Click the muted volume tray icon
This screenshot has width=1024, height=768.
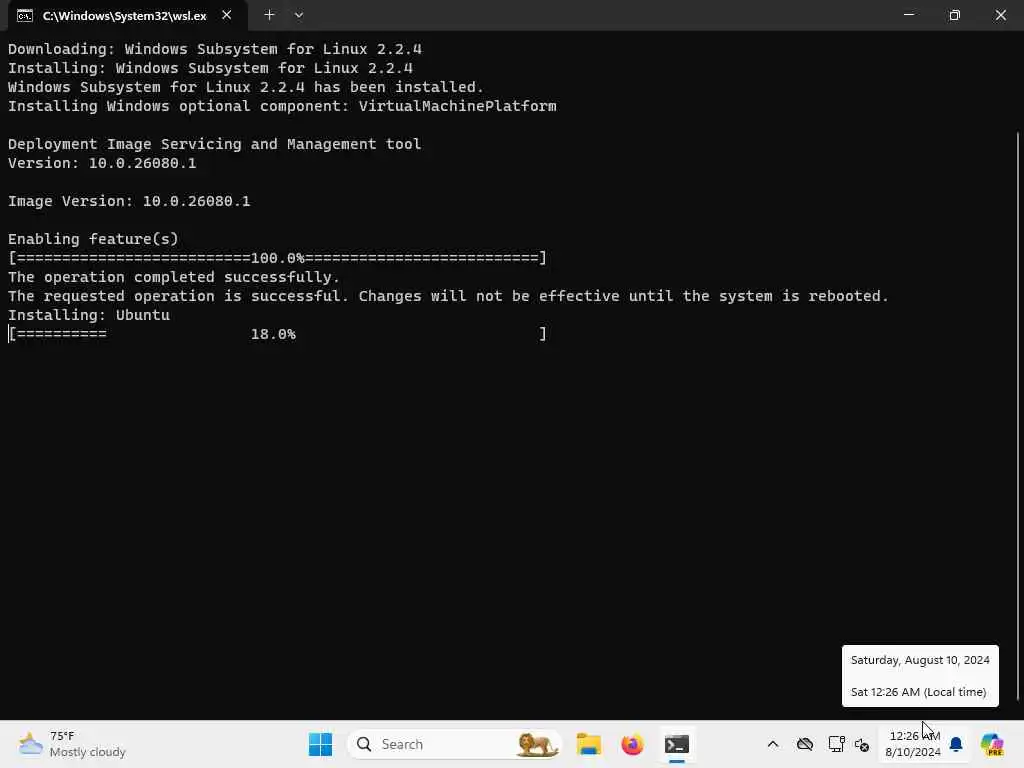pyautogui.click(x=862, y=744)
